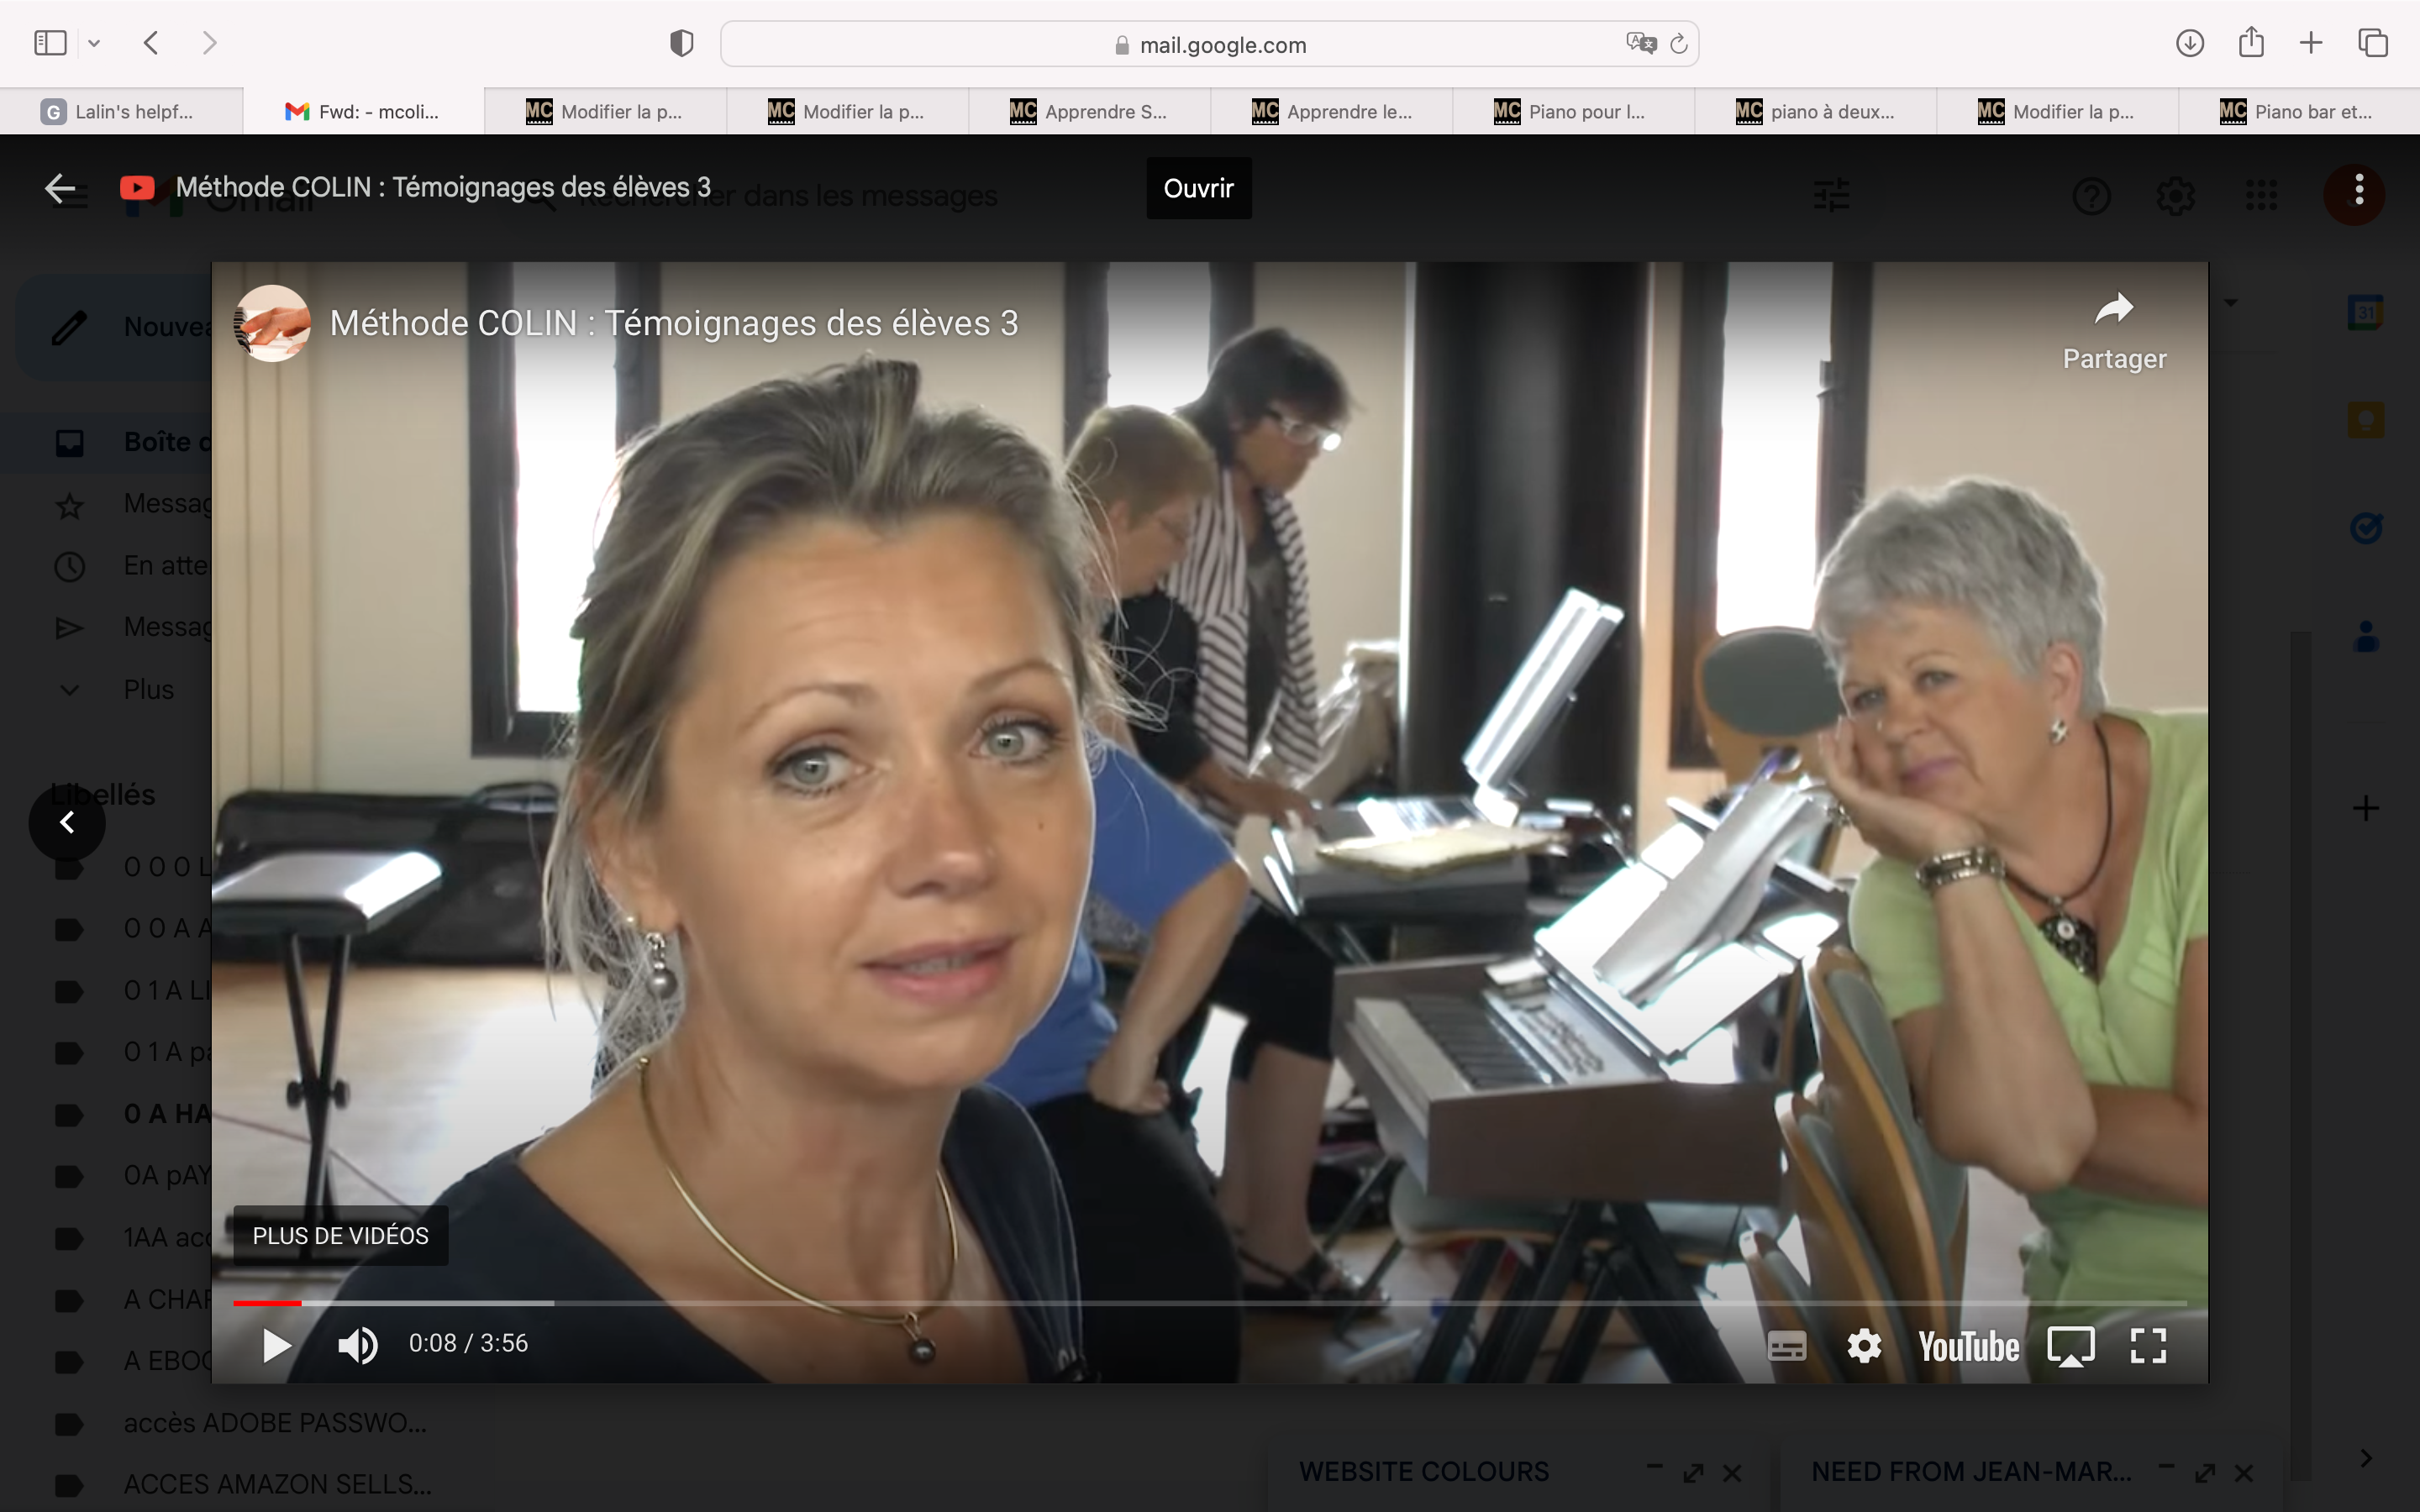Image resolution: width=2420 pixels, height=1512 pixels.
Task: Minimize the WEBSITE COLOURS draft window
Action: 1654,1467
